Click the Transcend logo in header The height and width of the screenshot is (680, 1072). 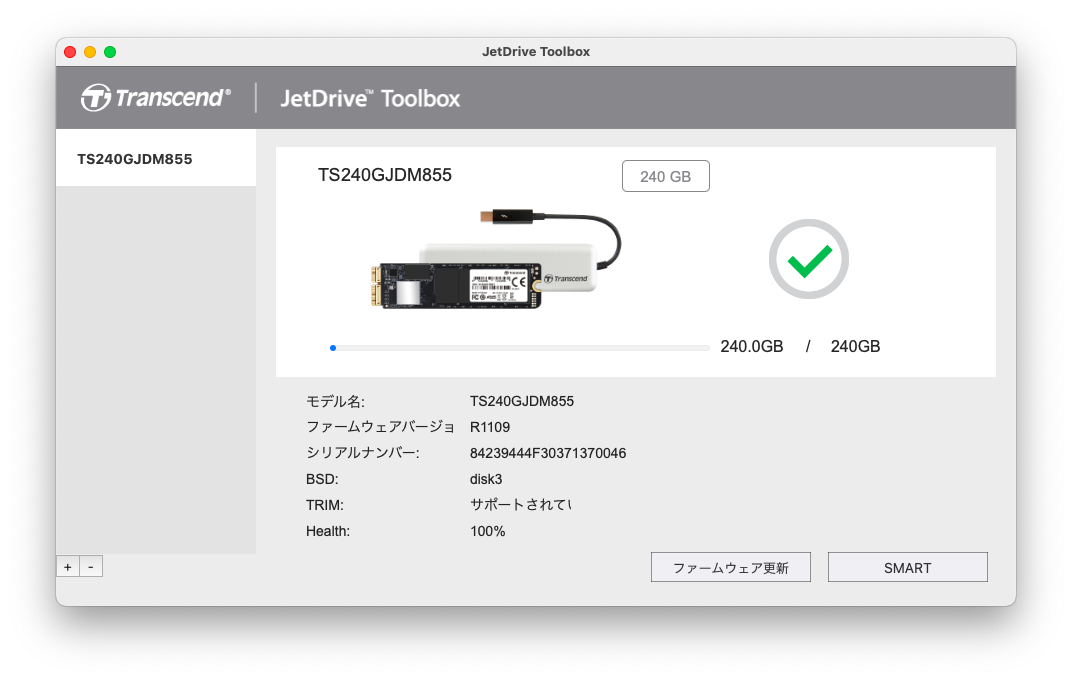(x=156, y=98)
